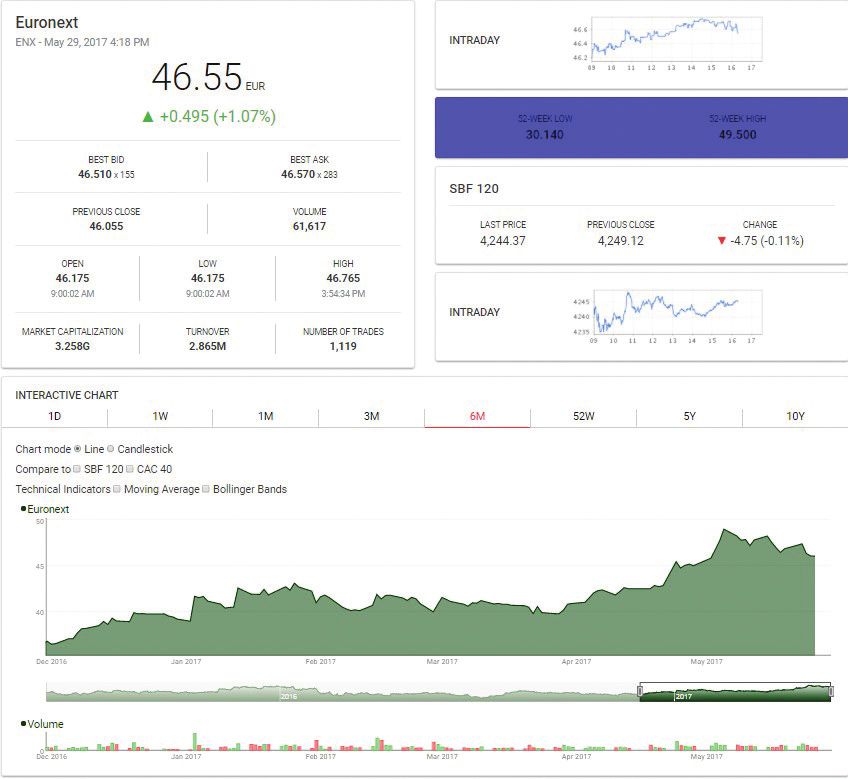The height and width of the screenshot is (779, 848).
Task: Click the Volume legend dot
Action: point(23,725)
